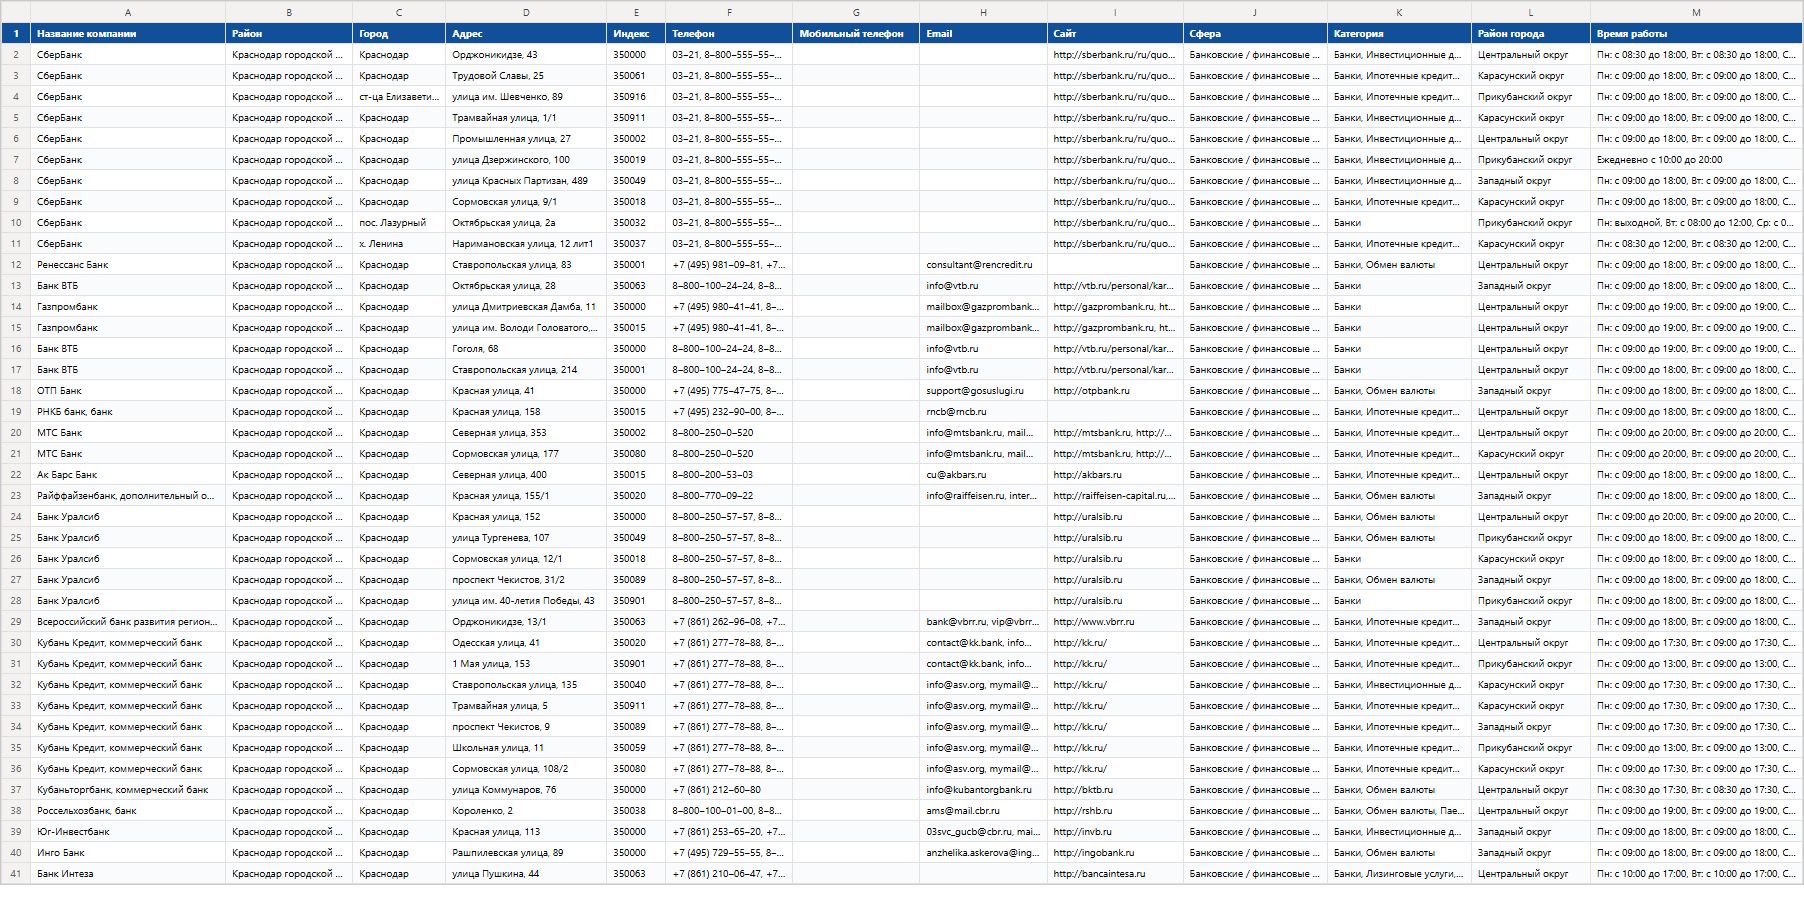
Task: Click the address "Школьная улица, 11"
Action: coord(526,748)
